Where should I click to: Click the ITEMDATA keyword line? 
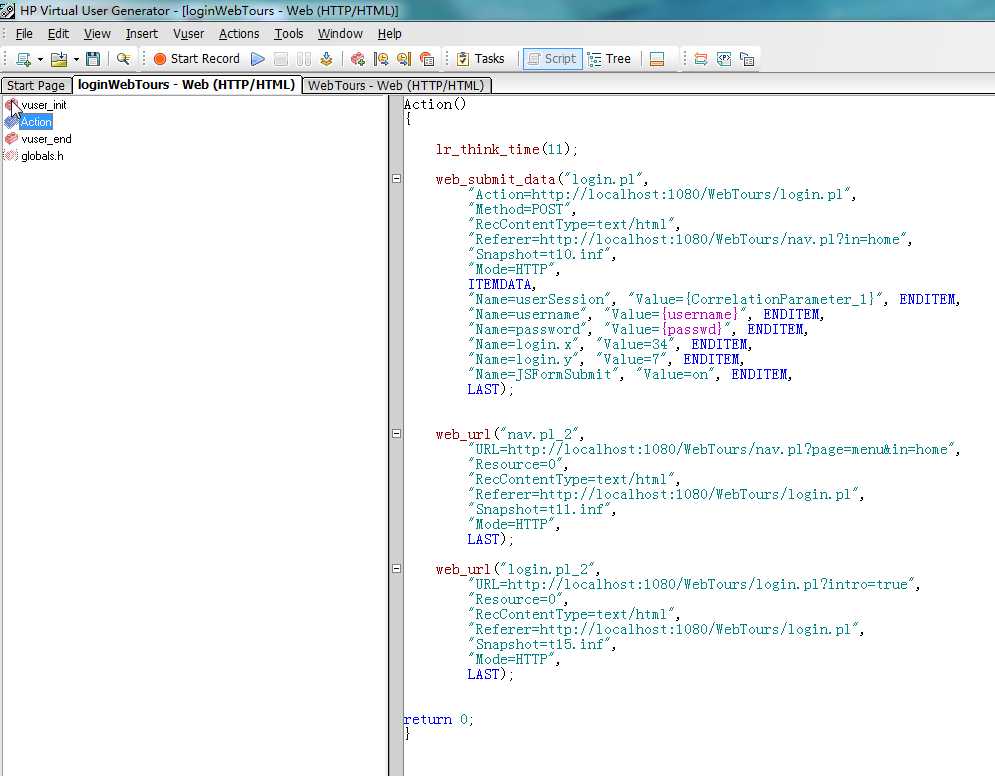click(502, 284)
